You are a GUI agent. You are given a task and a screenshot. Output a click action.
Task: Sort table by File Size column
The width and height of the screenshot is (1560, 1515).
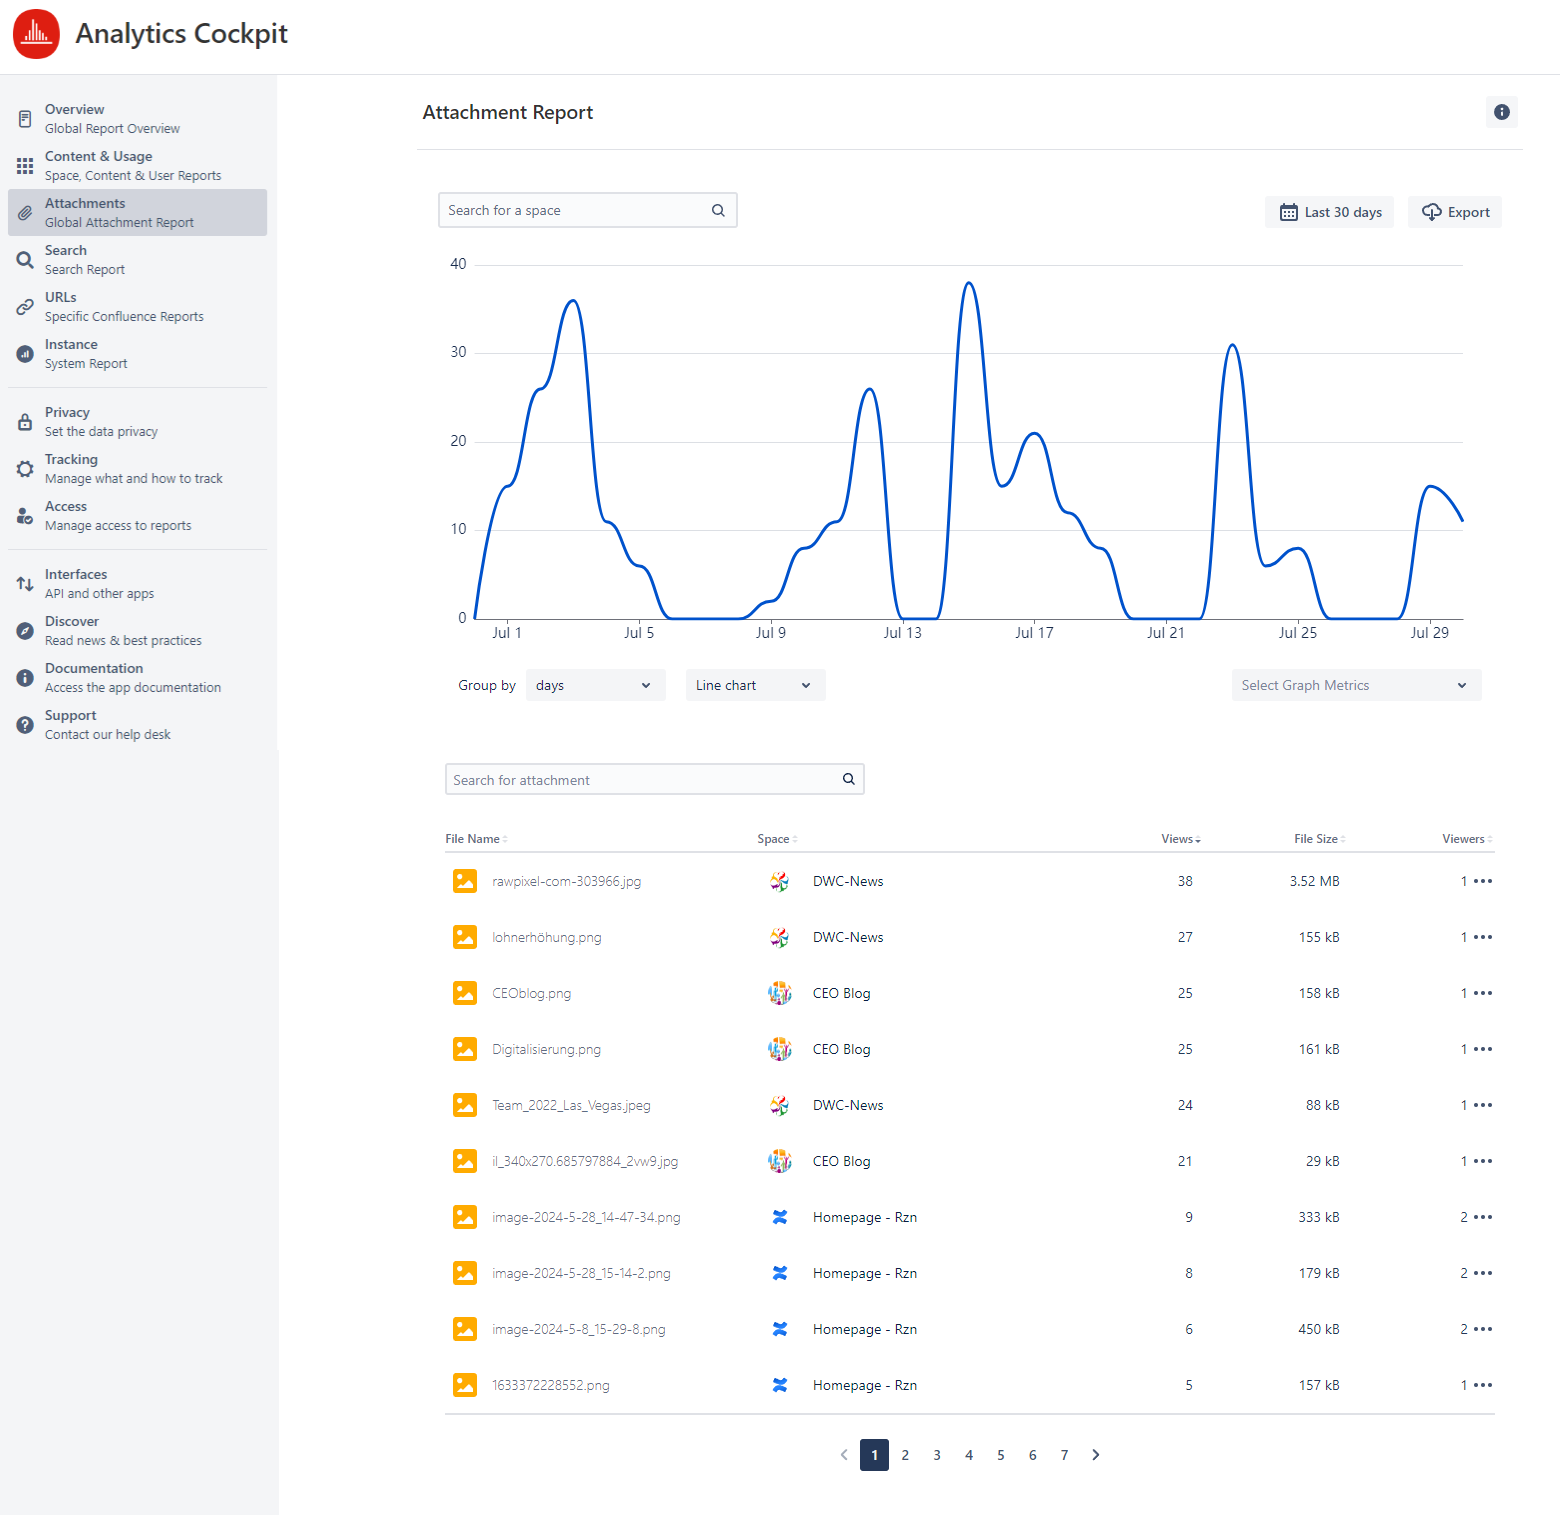point(1318,839)
